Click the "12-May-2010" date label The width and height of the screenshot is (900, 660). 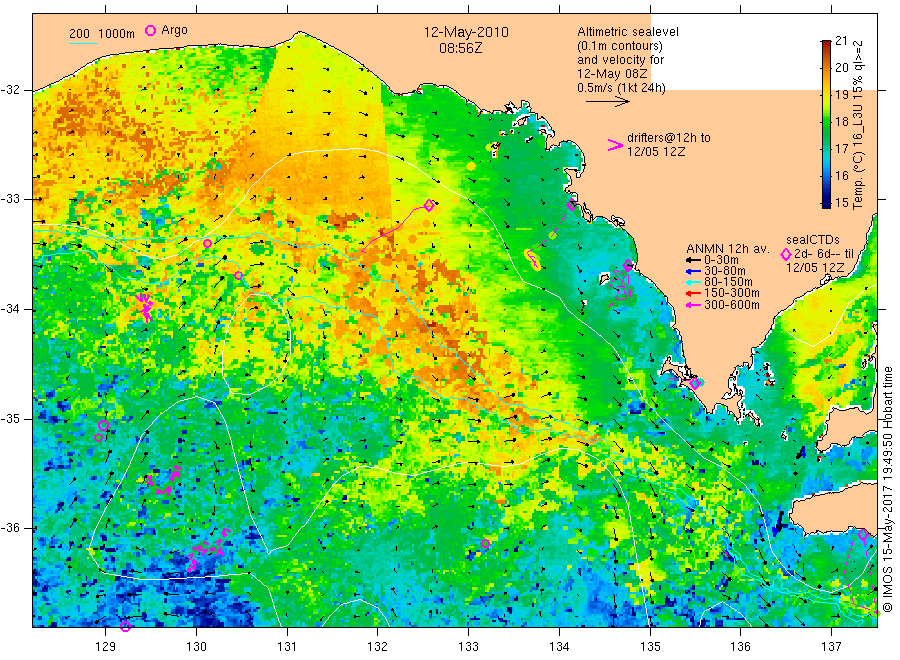point(466,32)
